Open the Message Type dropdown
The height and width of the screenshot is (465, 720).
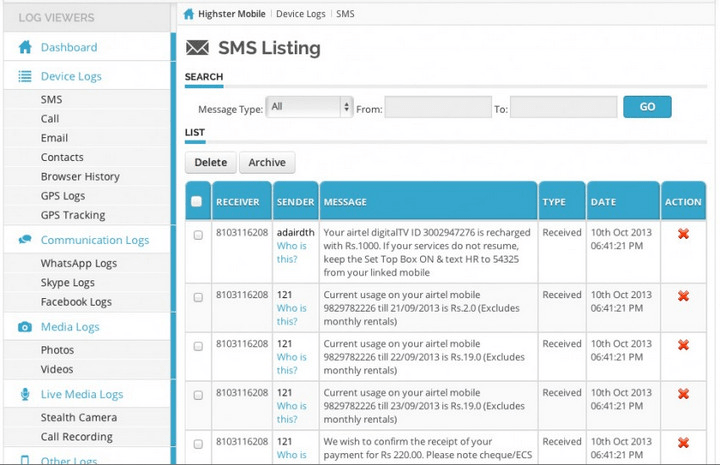pos(309,107)
